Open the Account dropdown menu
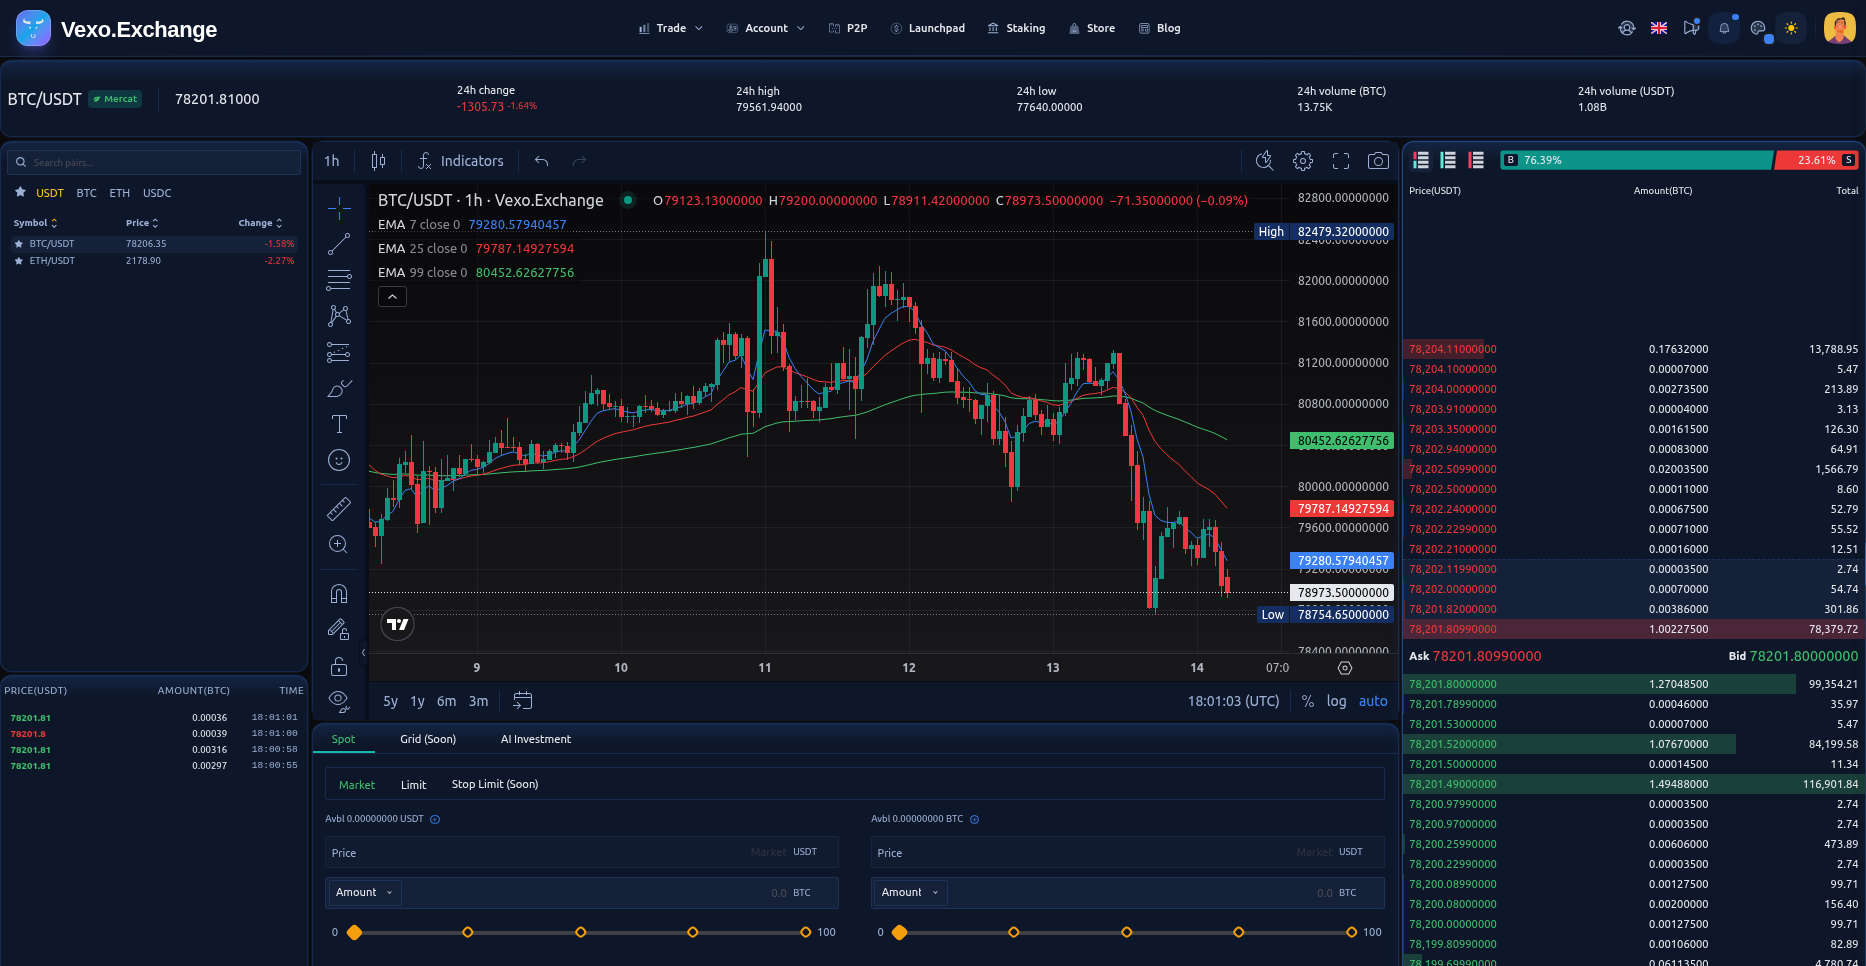This screenshot has height=966, width=1866. click(766, 28)
